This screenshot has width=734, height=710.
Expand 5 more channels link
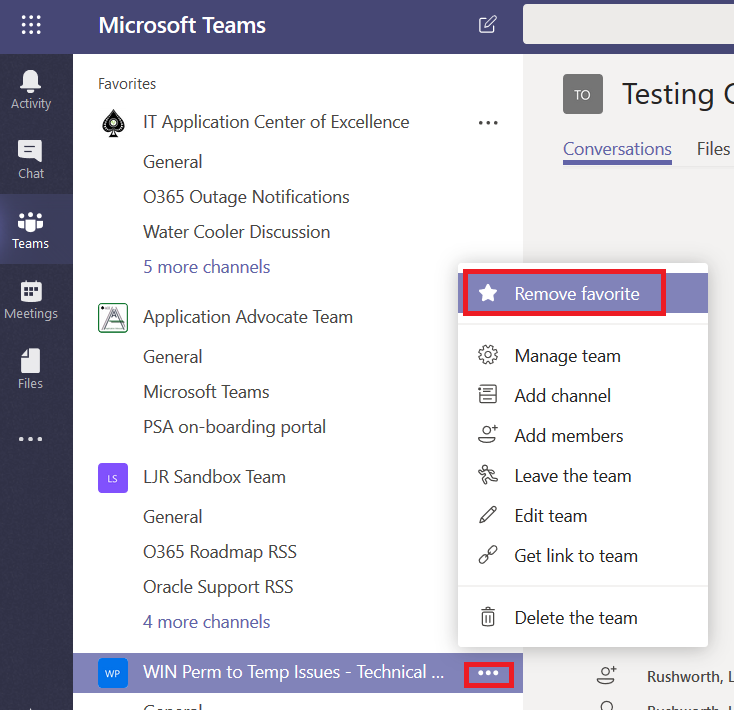tap(206, 267)
